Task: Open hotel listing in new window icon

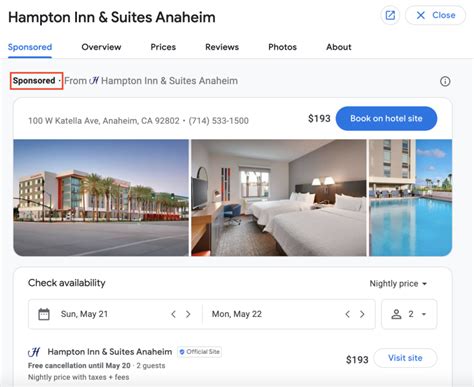Action: [x=390, y=15]
